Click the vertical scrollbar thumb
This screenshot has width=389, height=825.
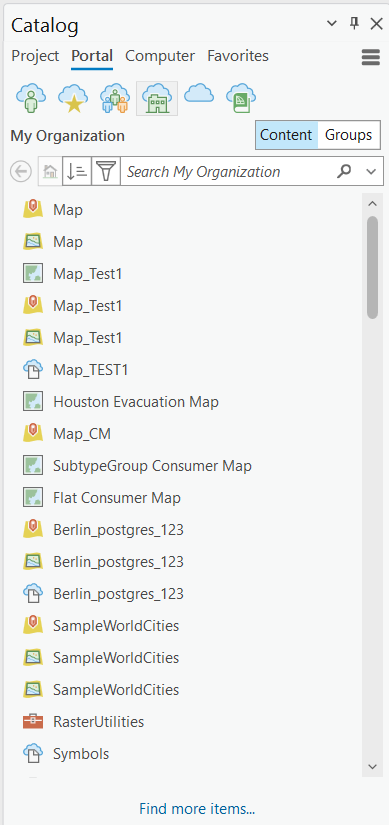coord(373,267)
